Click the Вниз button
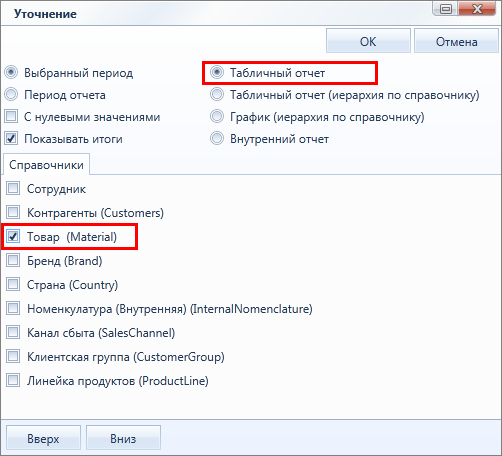The width and height of the screenshot is (502, 456). coord(123,438)
